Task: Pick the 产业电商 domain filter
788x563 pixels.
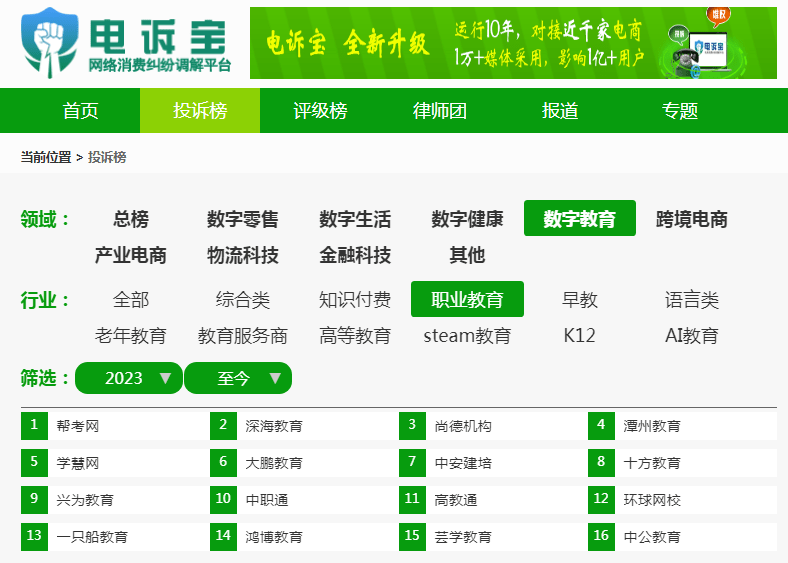Action: pos(131,255)
